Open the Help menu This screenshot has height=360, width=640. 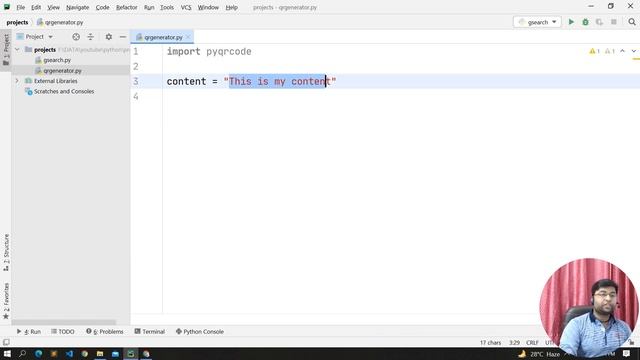click(231, 7)
